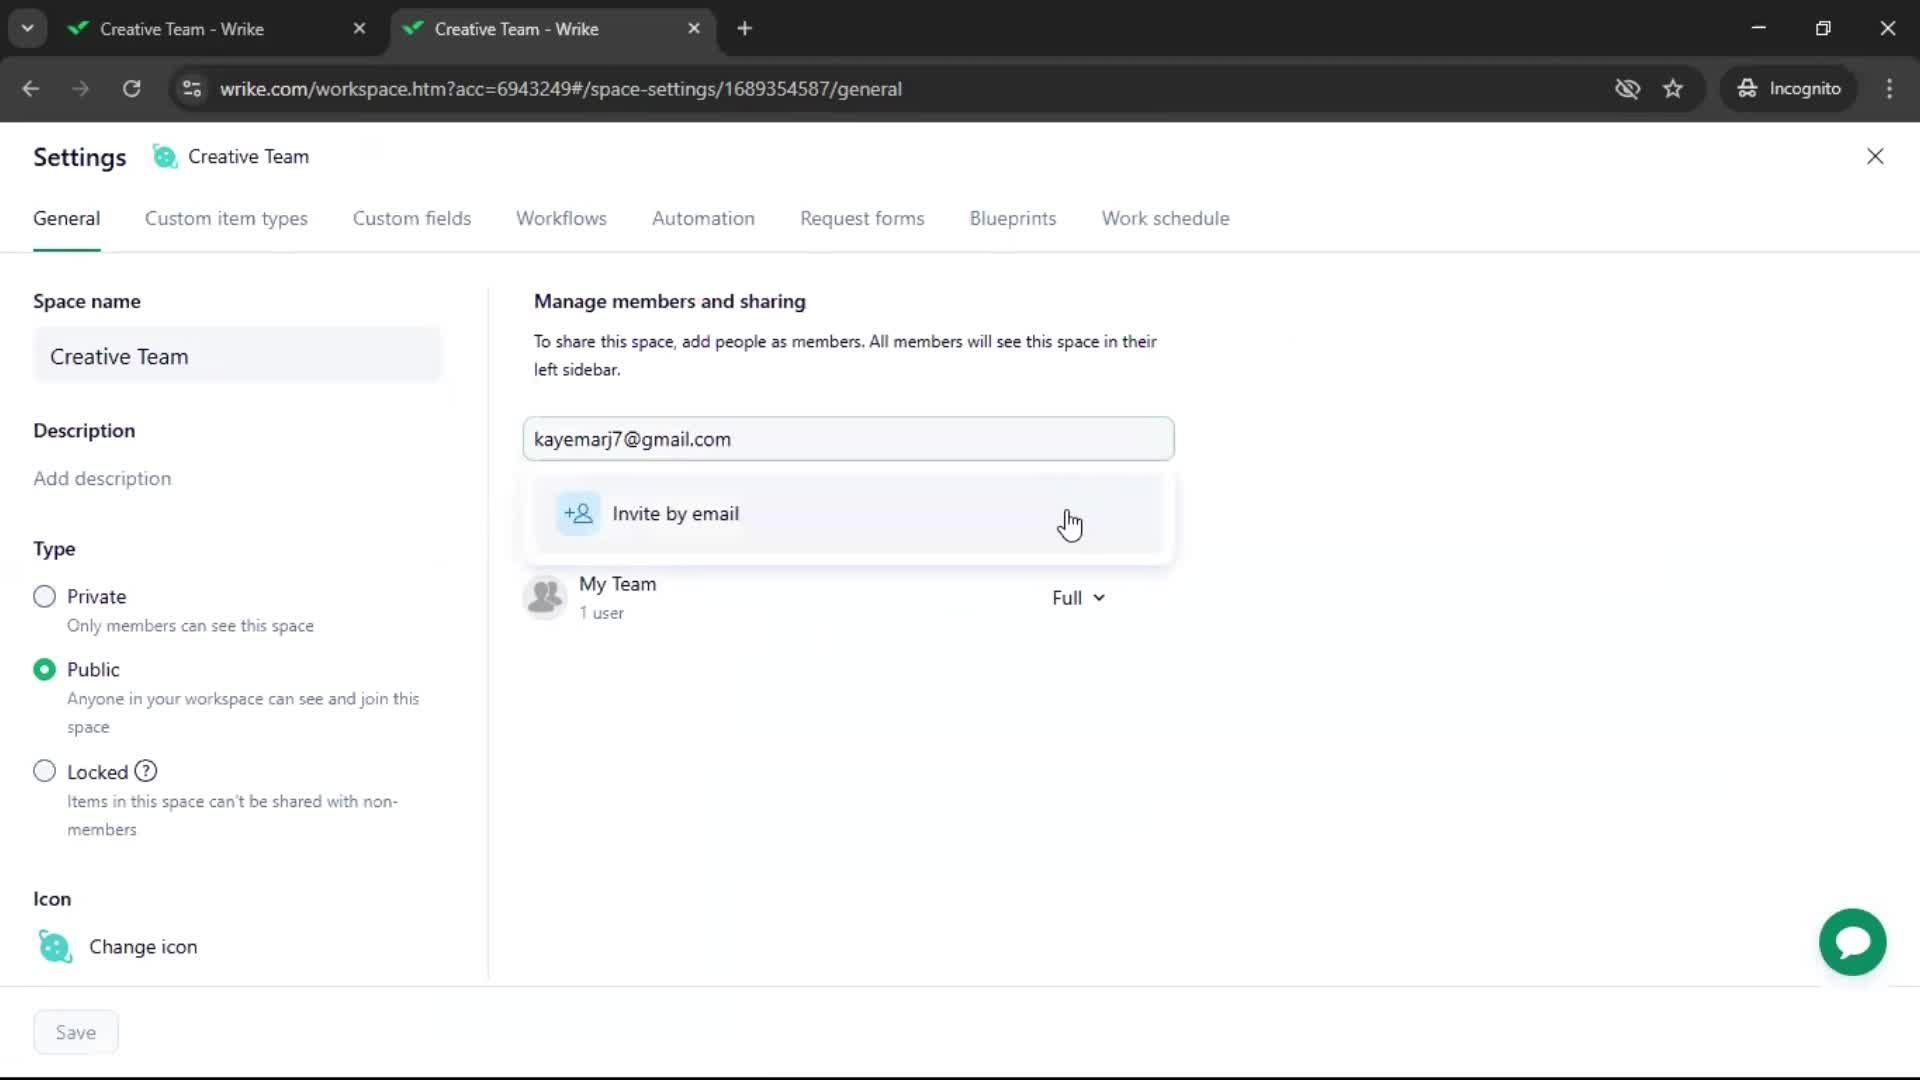
Task: Open a new browser tab
Action: pyautogui.click(x=744, y=29)
